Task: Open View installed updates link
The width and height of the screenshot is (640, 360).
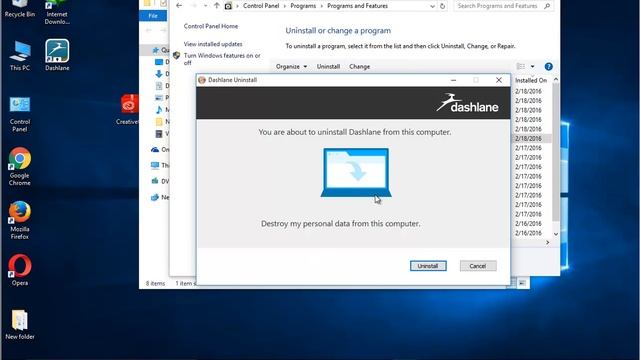Action: 213,44
